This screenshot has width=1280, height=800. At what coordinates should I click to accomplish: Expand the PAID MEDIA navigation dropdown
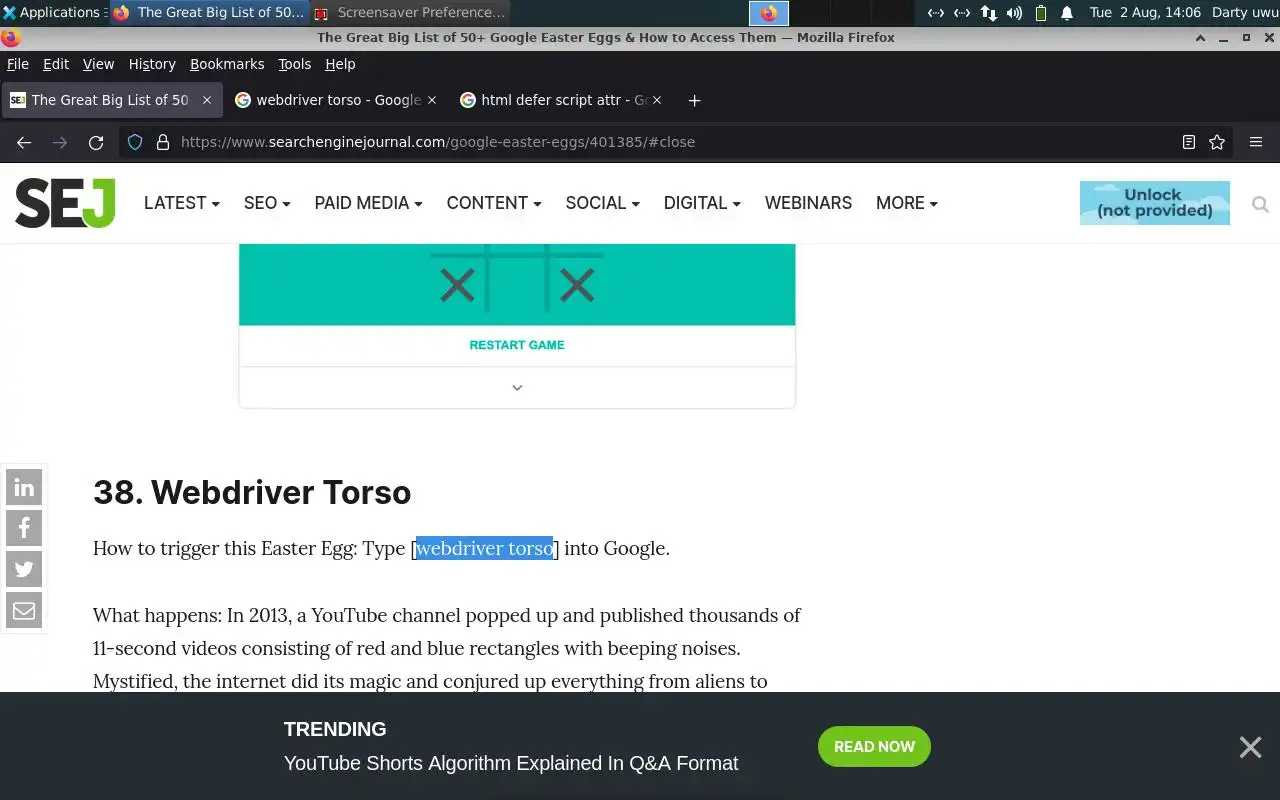(368, 203)
